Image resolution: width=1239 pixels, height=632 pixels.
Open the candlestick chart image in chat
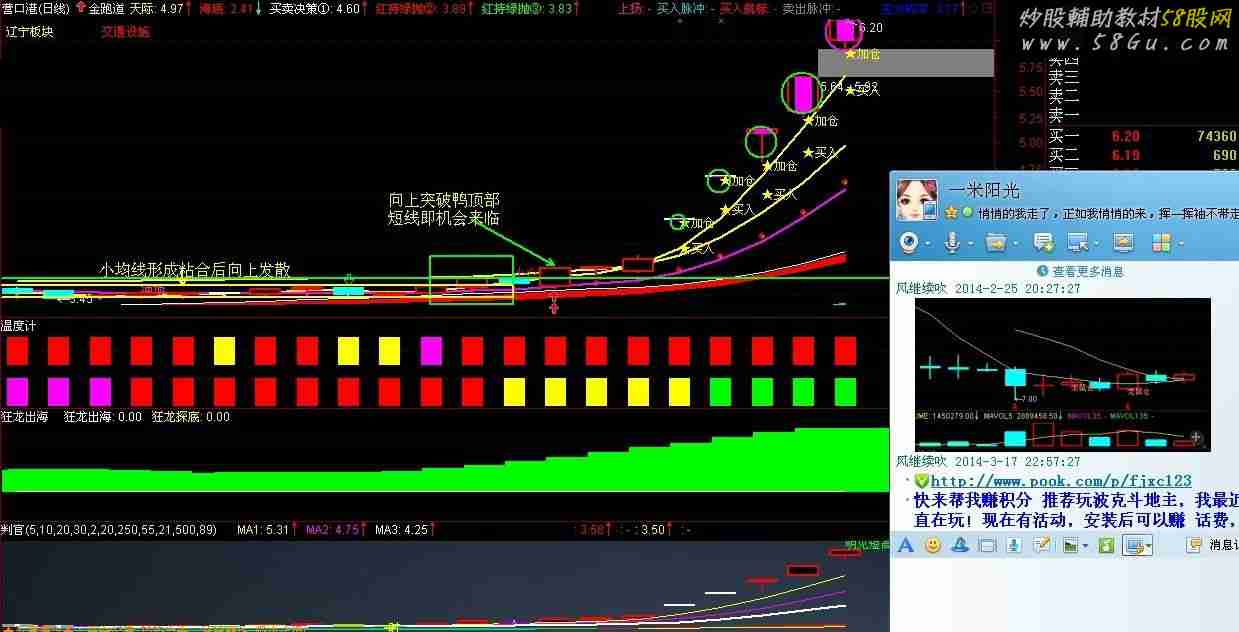click(x=1062, y=375)
